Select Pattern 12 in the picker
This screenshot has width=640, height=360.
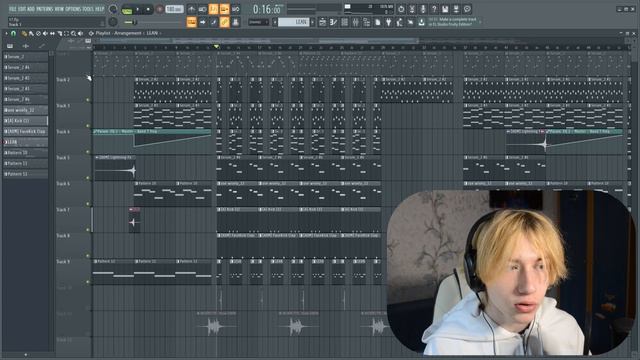coord(25,174)
